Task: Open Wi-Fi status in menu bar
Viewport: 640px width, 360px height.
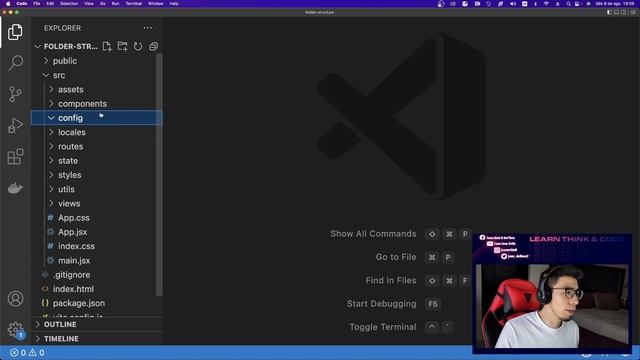Action: 546,4
